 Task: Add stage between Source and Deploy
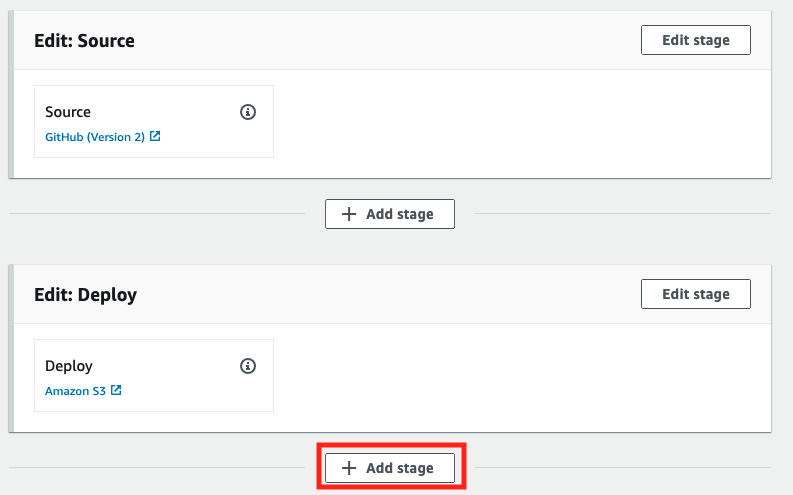[x=390, y=214]
